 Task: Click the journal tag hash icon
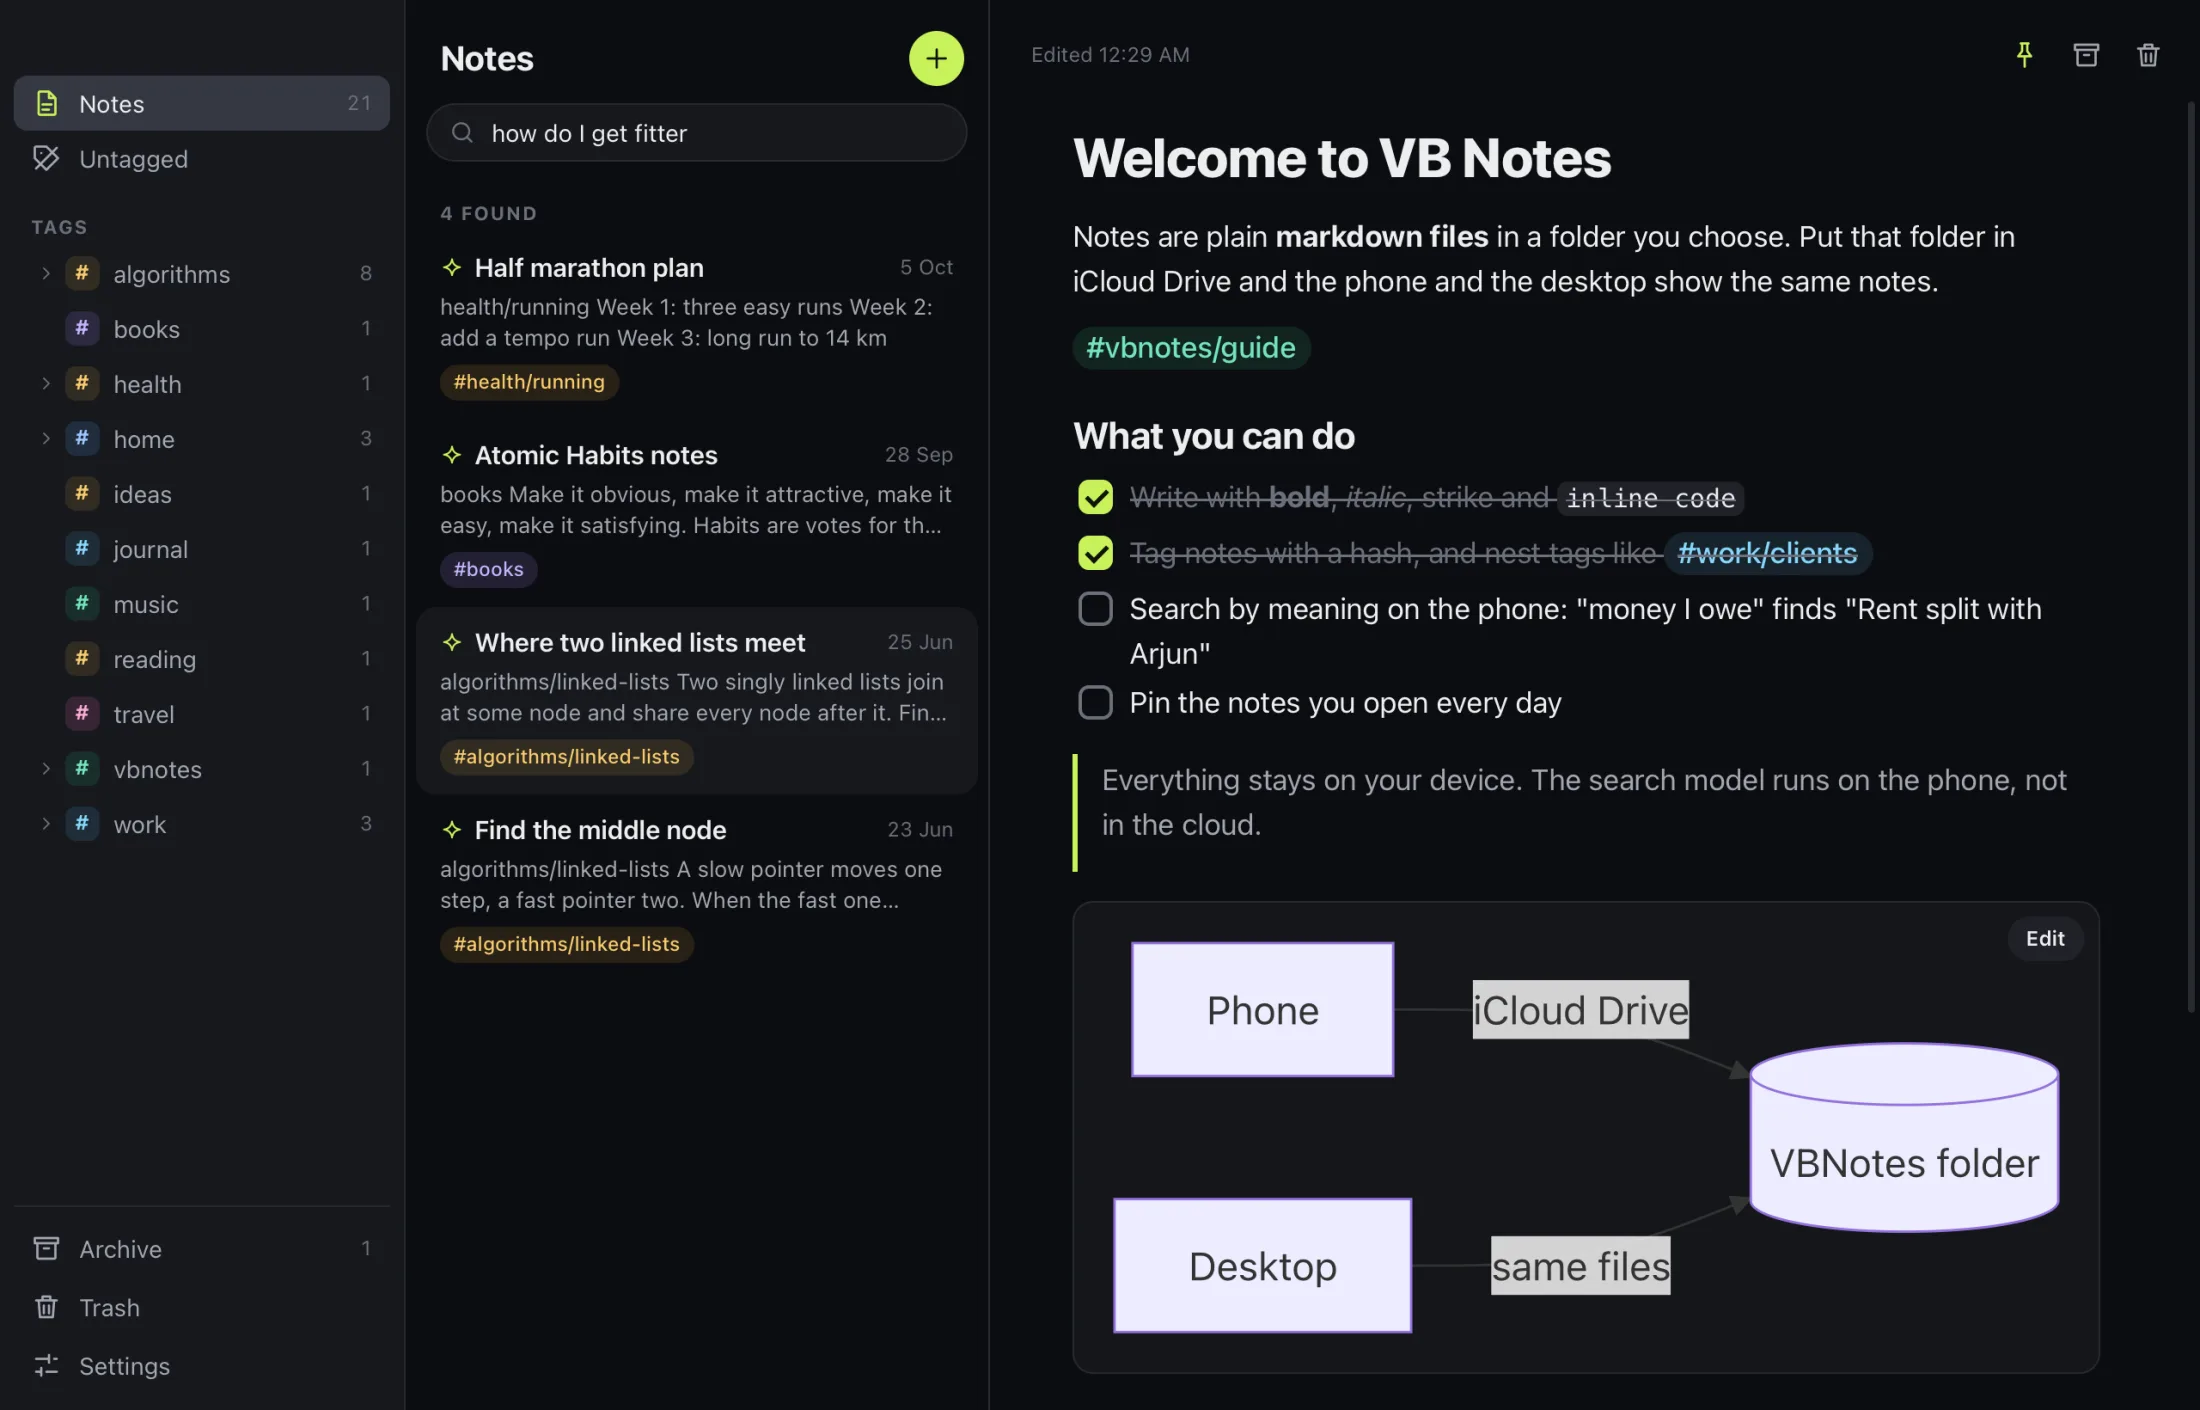tap(82, 548)
